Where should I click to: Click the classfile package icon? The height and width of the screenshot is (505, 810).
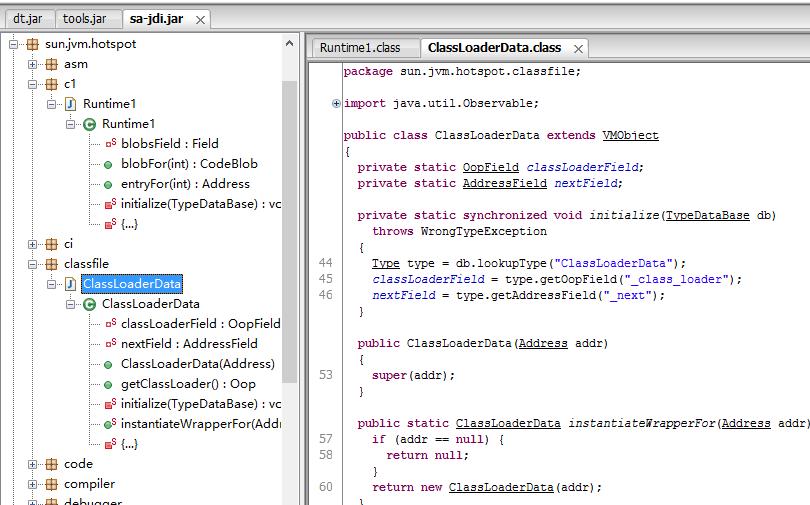coord(51,264)
